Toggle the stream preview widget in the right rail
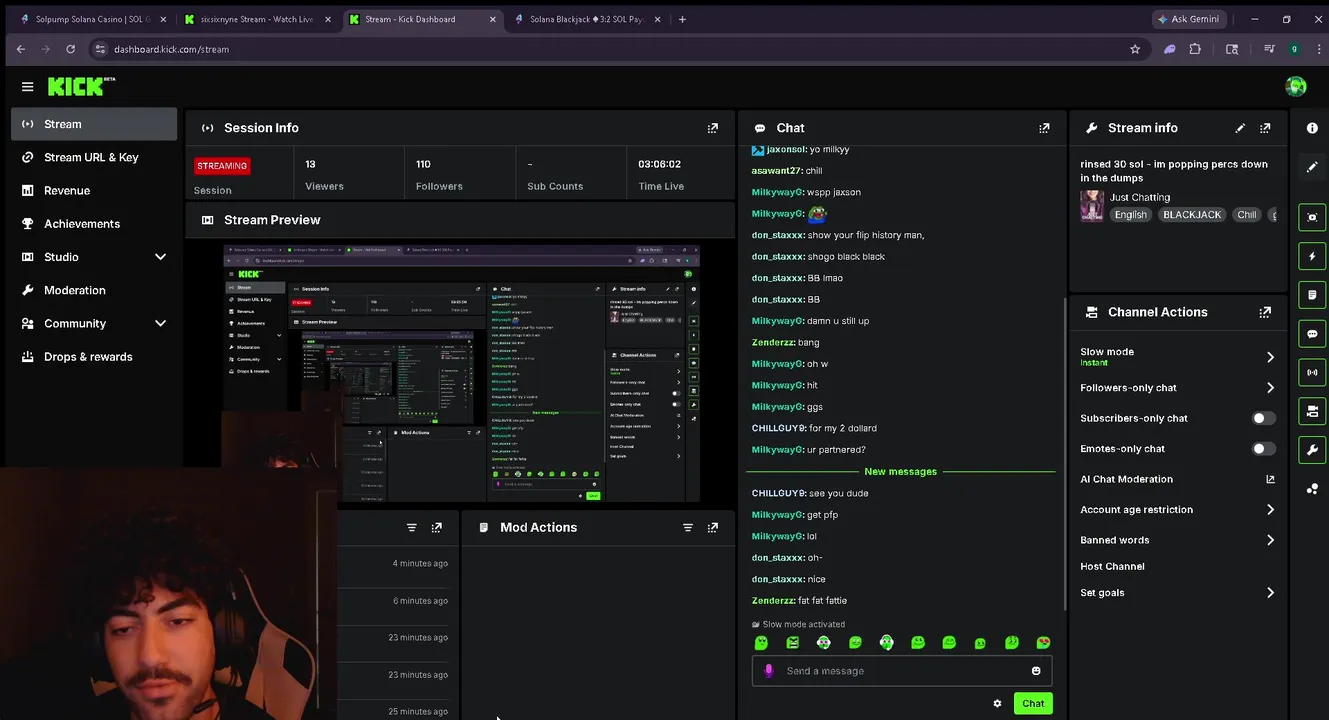Viewport: 1329px width, 720px height. coord(1312,217)
